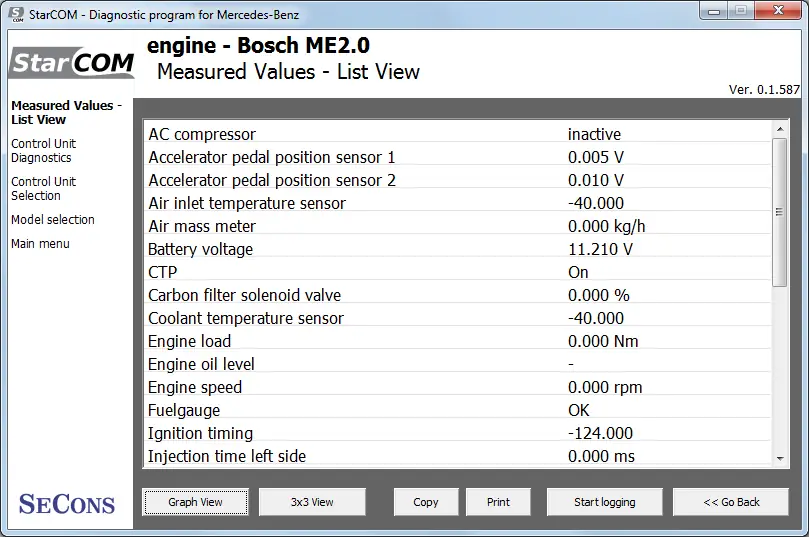Click the scroll down arrow in the list
Image resolution: width=809 pixels, height=537 pixels.
click(780, 458)
